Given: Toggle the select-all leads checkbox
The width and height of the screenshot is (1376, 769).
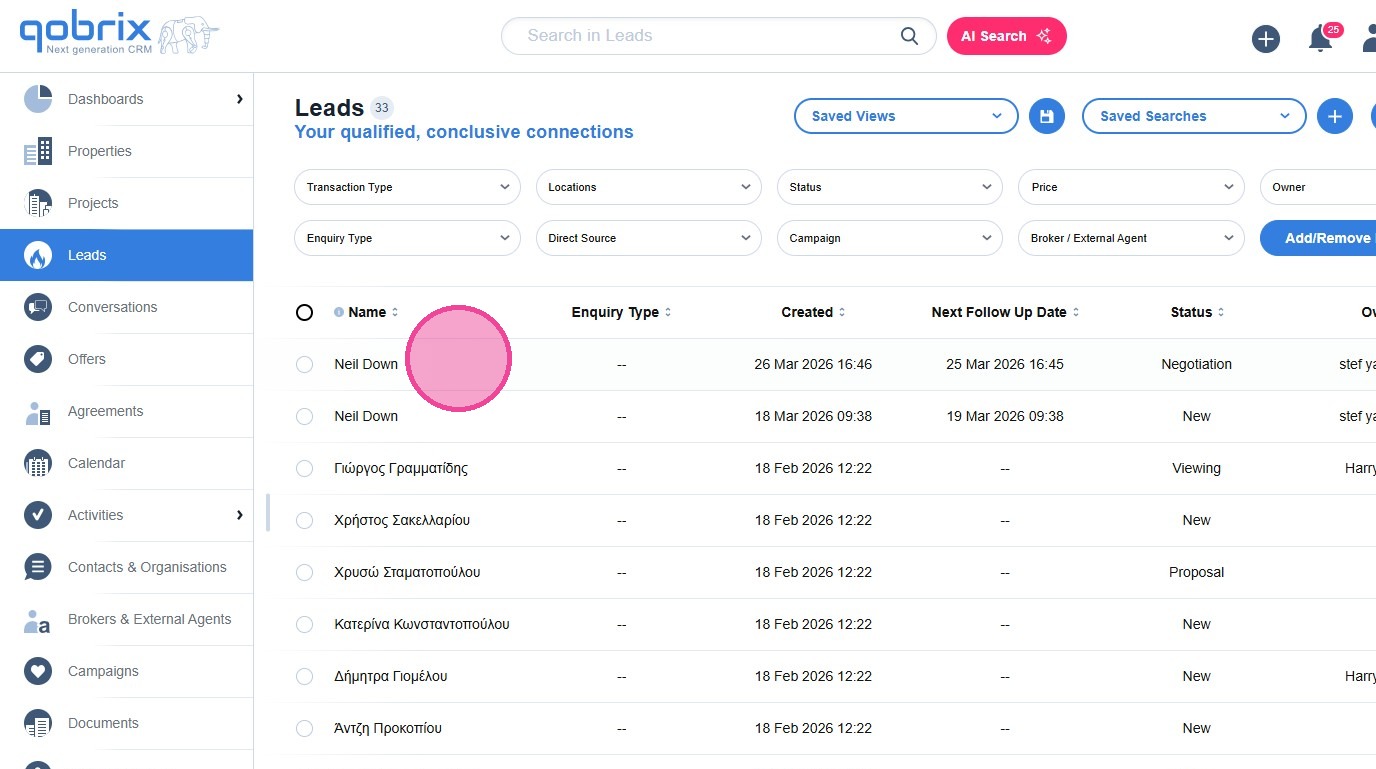Looking at the screenshot, I should pos(305,313).
